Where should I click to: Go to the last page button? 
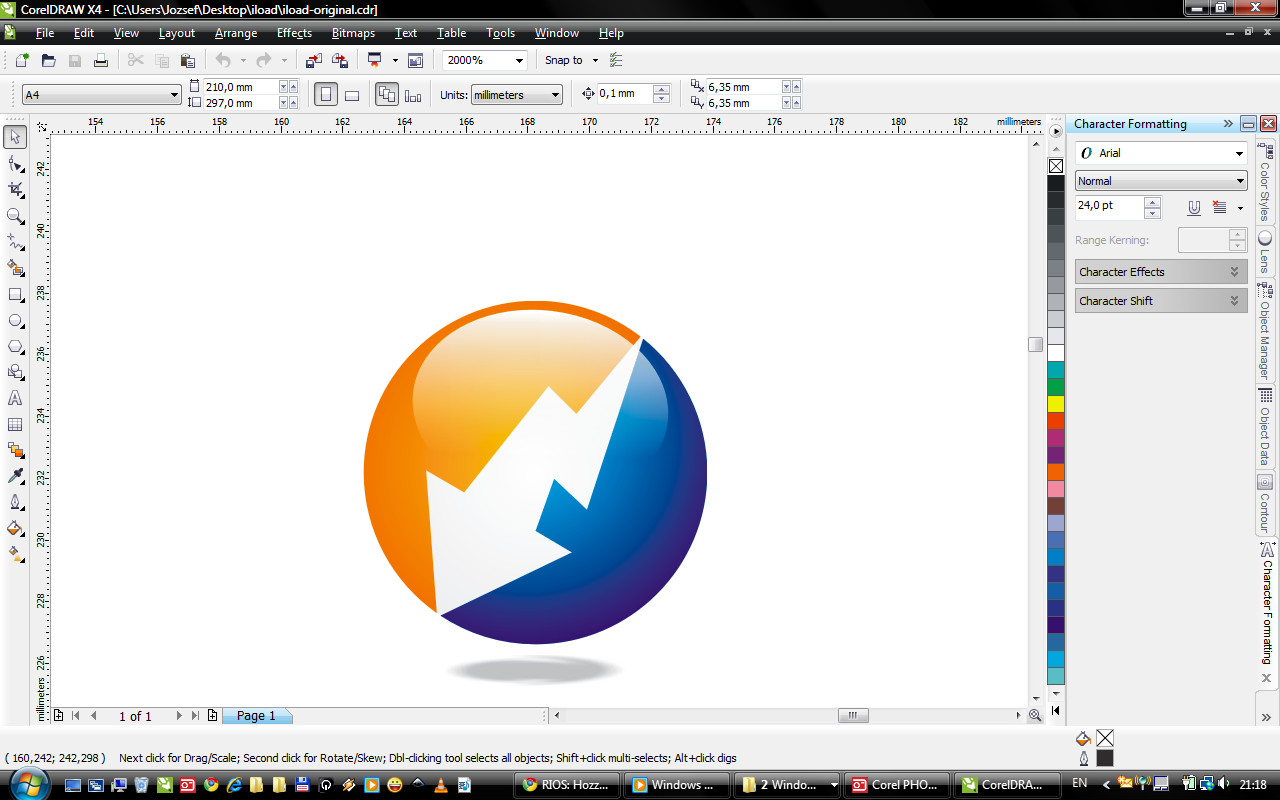[x=195, y=716]
